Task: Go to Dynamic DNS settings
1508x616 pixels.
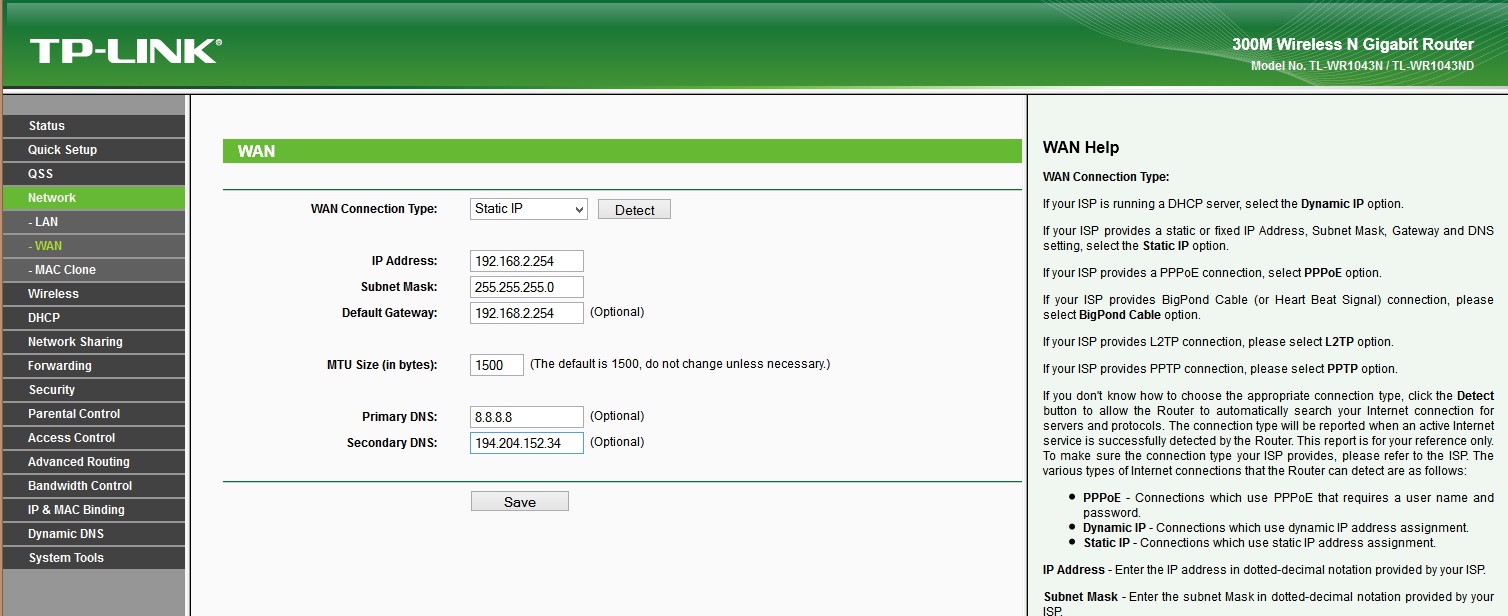Action: pos(93,534)
